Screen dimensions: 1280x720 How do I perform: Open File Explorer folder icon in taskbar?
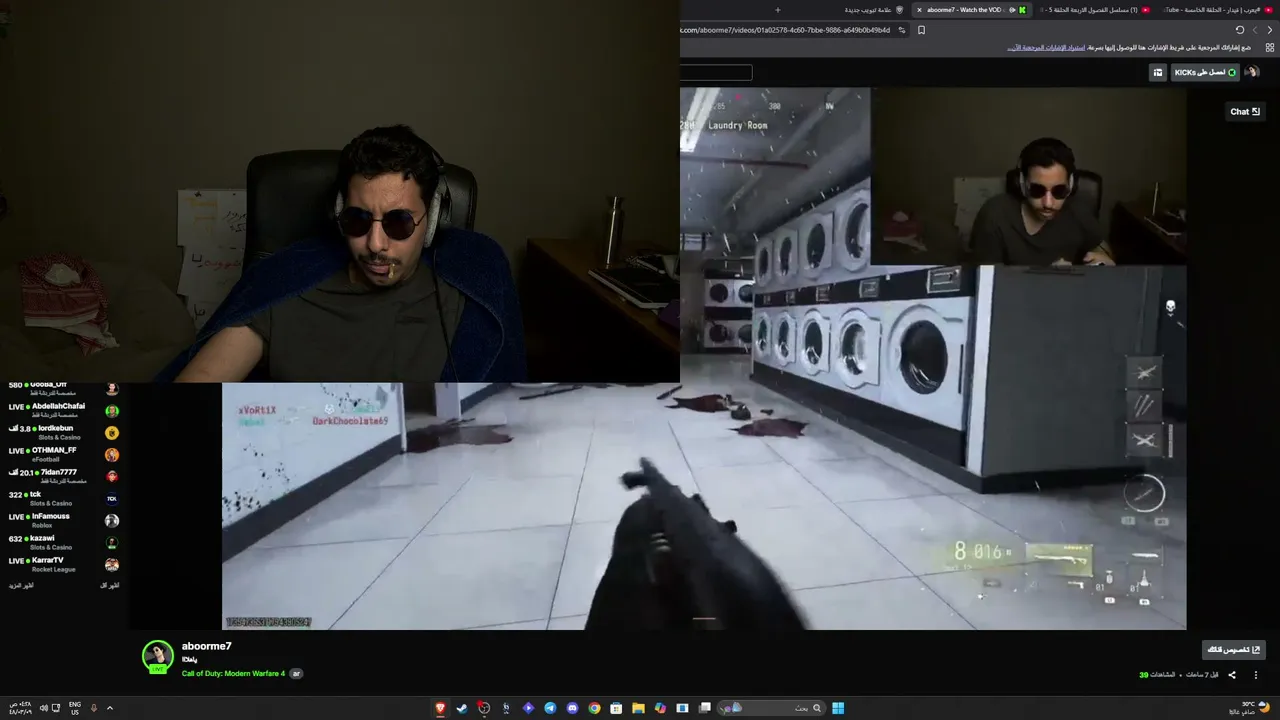coord(638,708)
